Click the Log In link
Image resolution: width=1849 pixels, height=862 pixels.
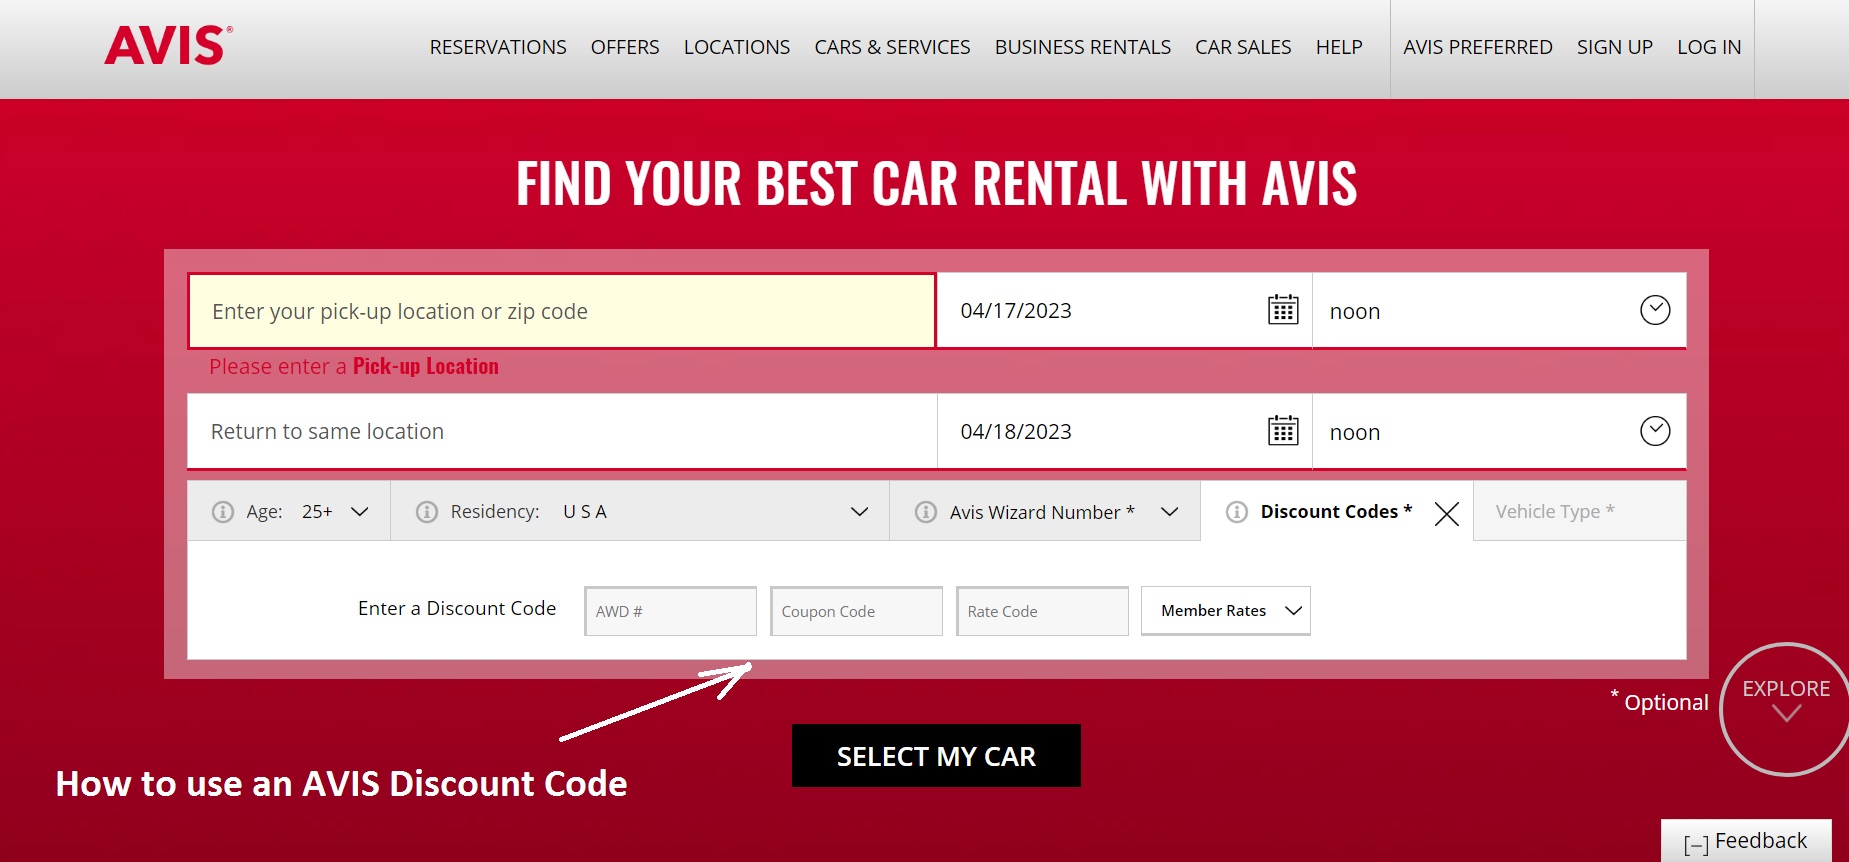(1709, 47)
